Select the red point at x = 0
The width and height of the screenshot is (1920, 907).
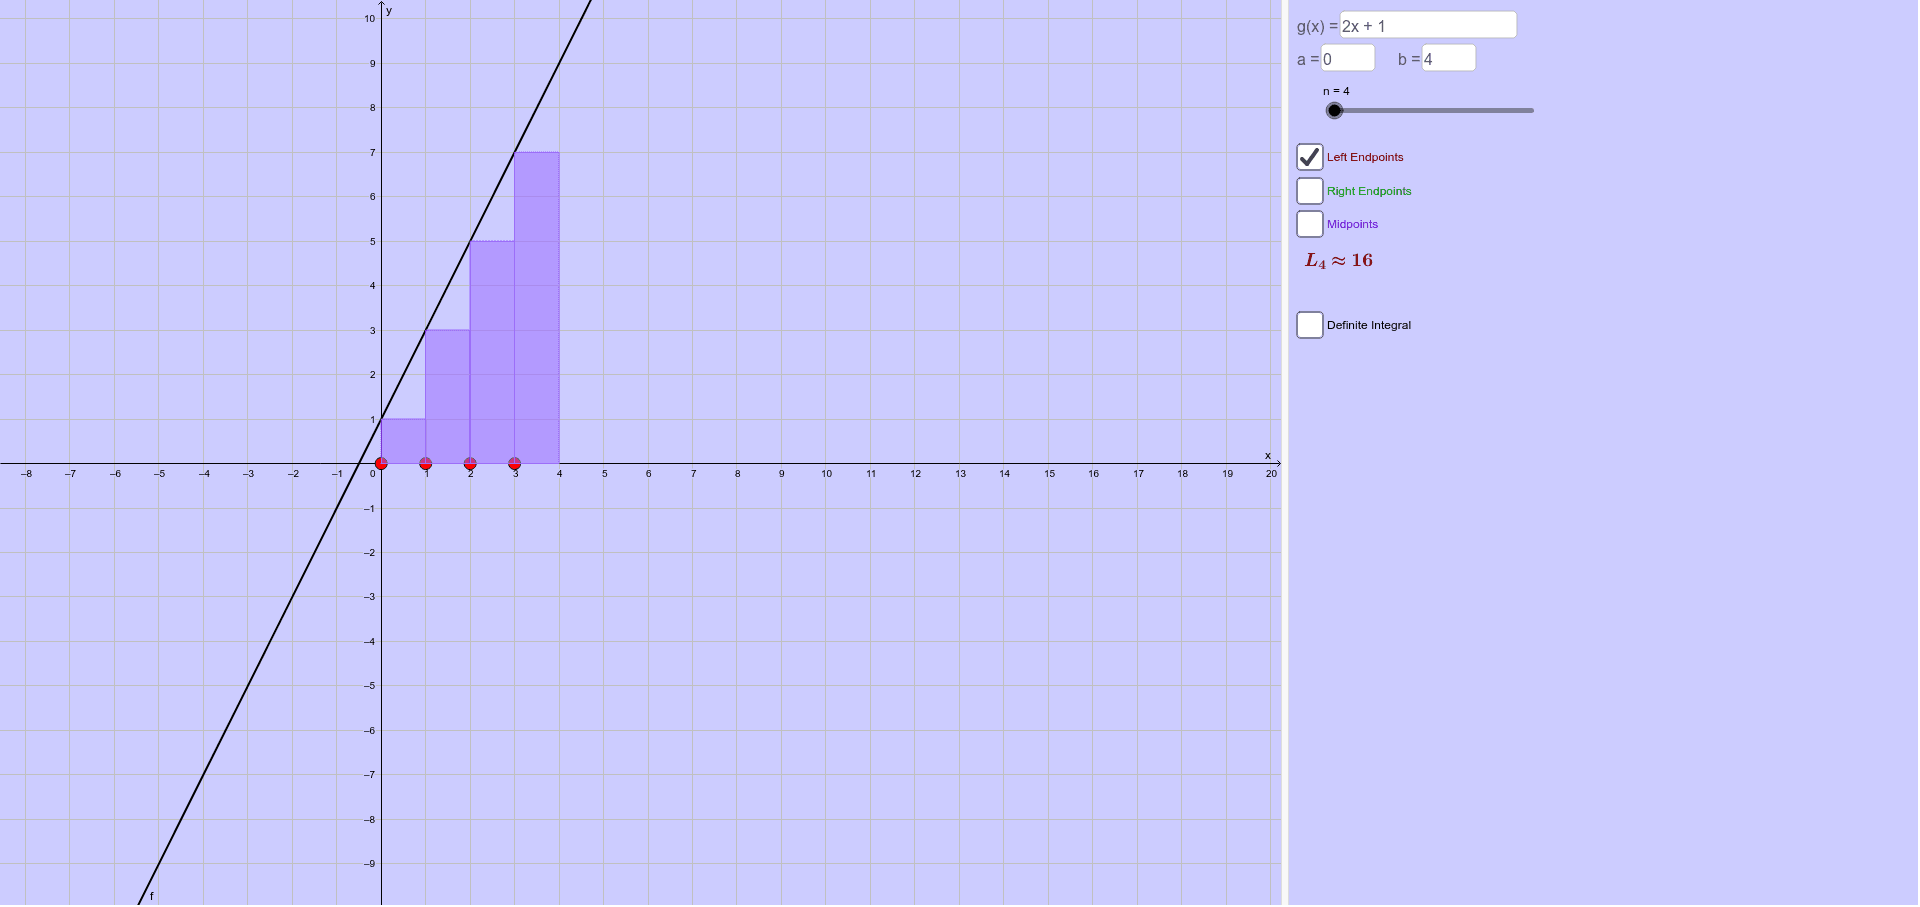click(382, 463)
